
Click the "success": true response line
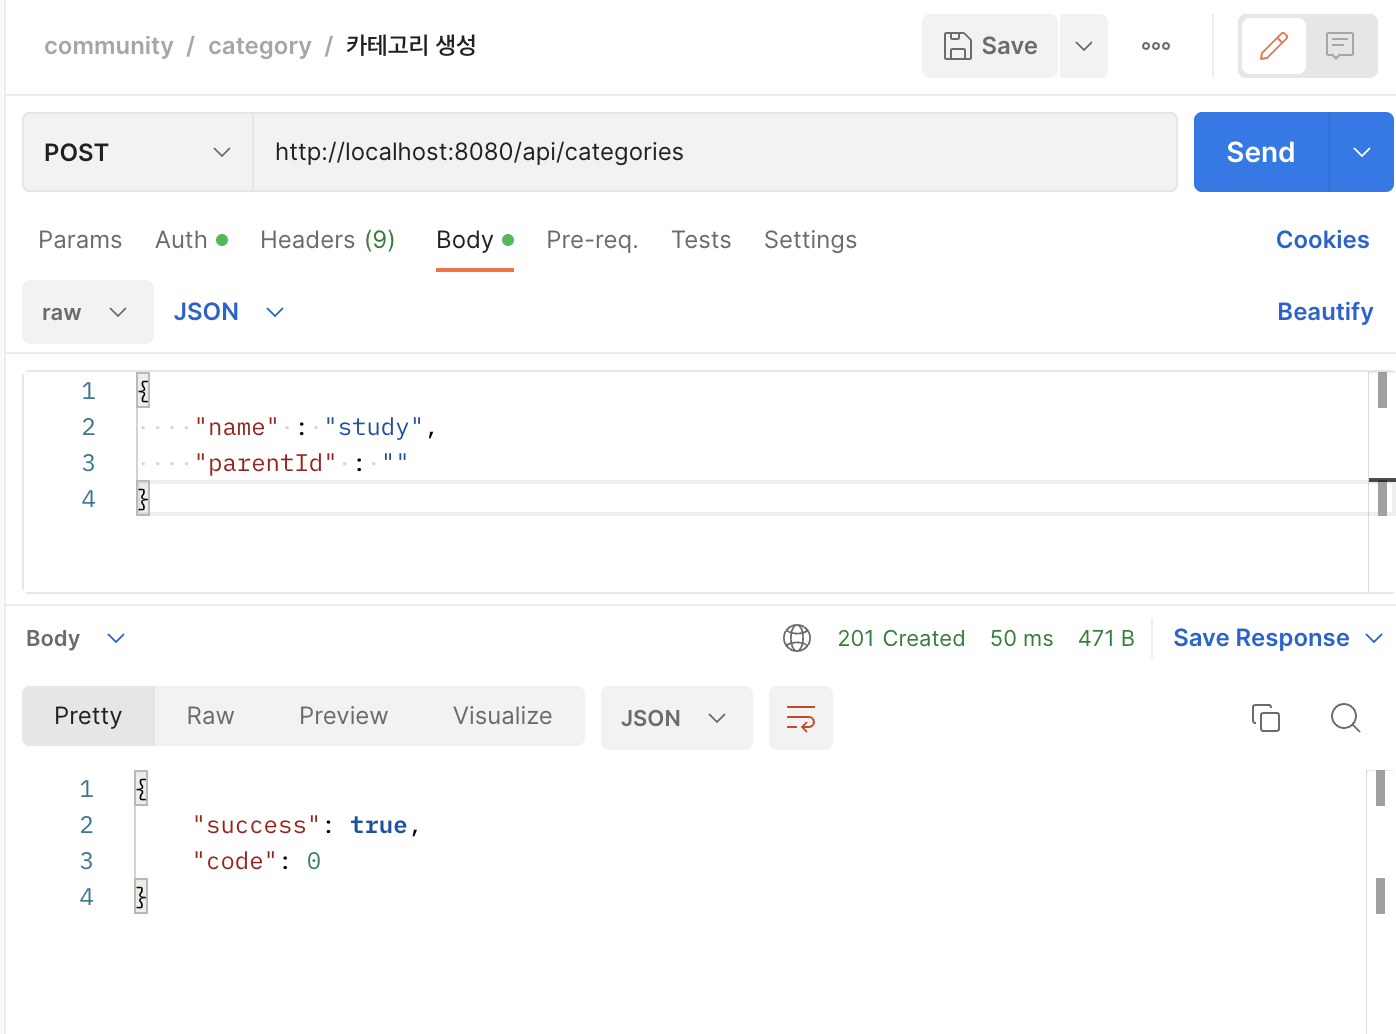[x=306, y=826]
